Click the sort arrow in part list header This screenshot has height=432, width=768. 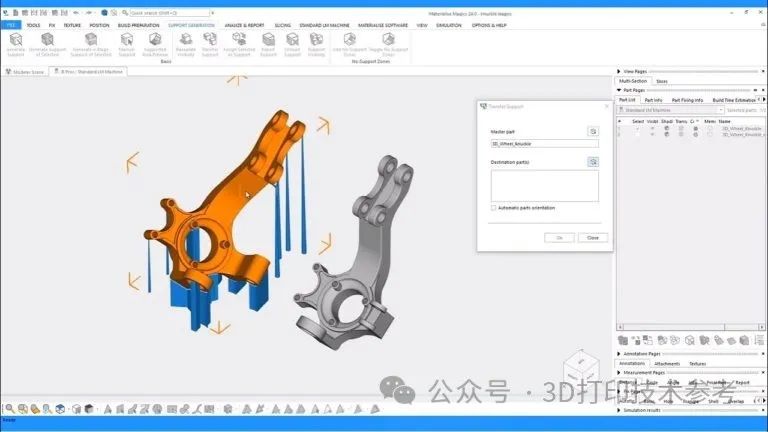[x=620, y=121]
